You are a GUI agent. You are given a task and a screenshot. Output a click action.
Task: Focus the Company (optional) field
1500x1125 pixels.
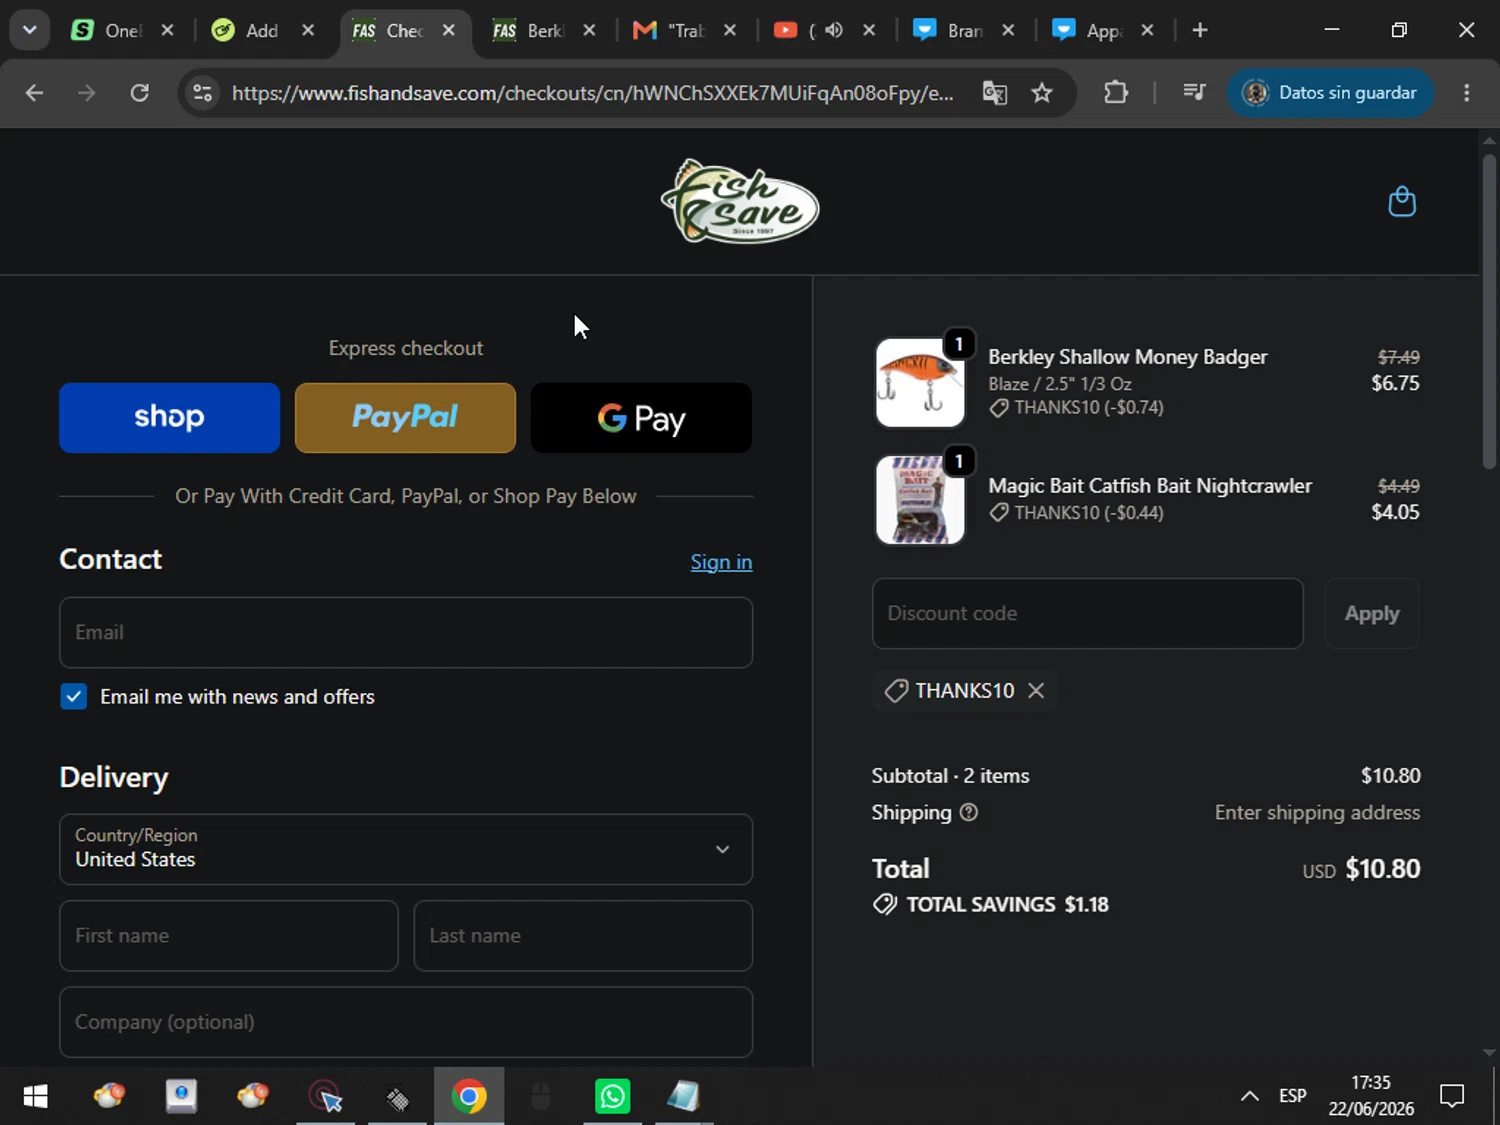406,1022
